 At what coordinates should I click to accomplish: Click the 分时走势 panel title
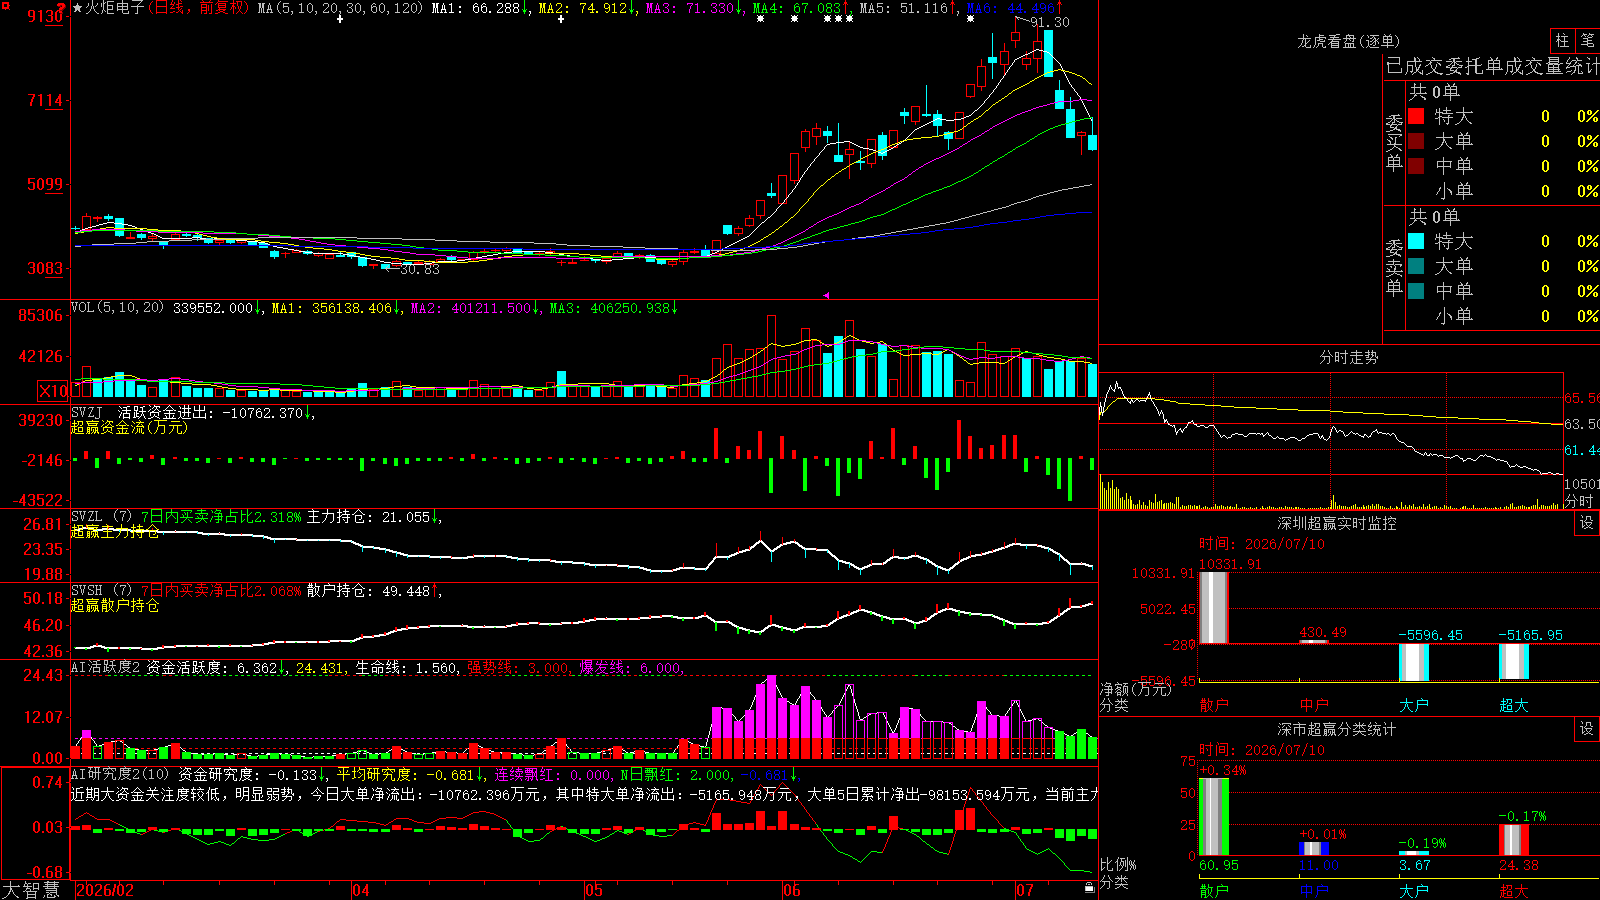click(x=1349, y=357)
